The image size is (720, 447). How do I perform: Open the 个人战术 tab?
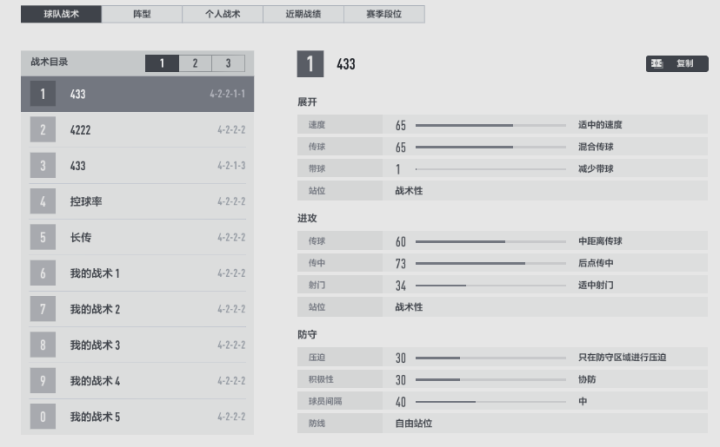click(x=223, y=14)
